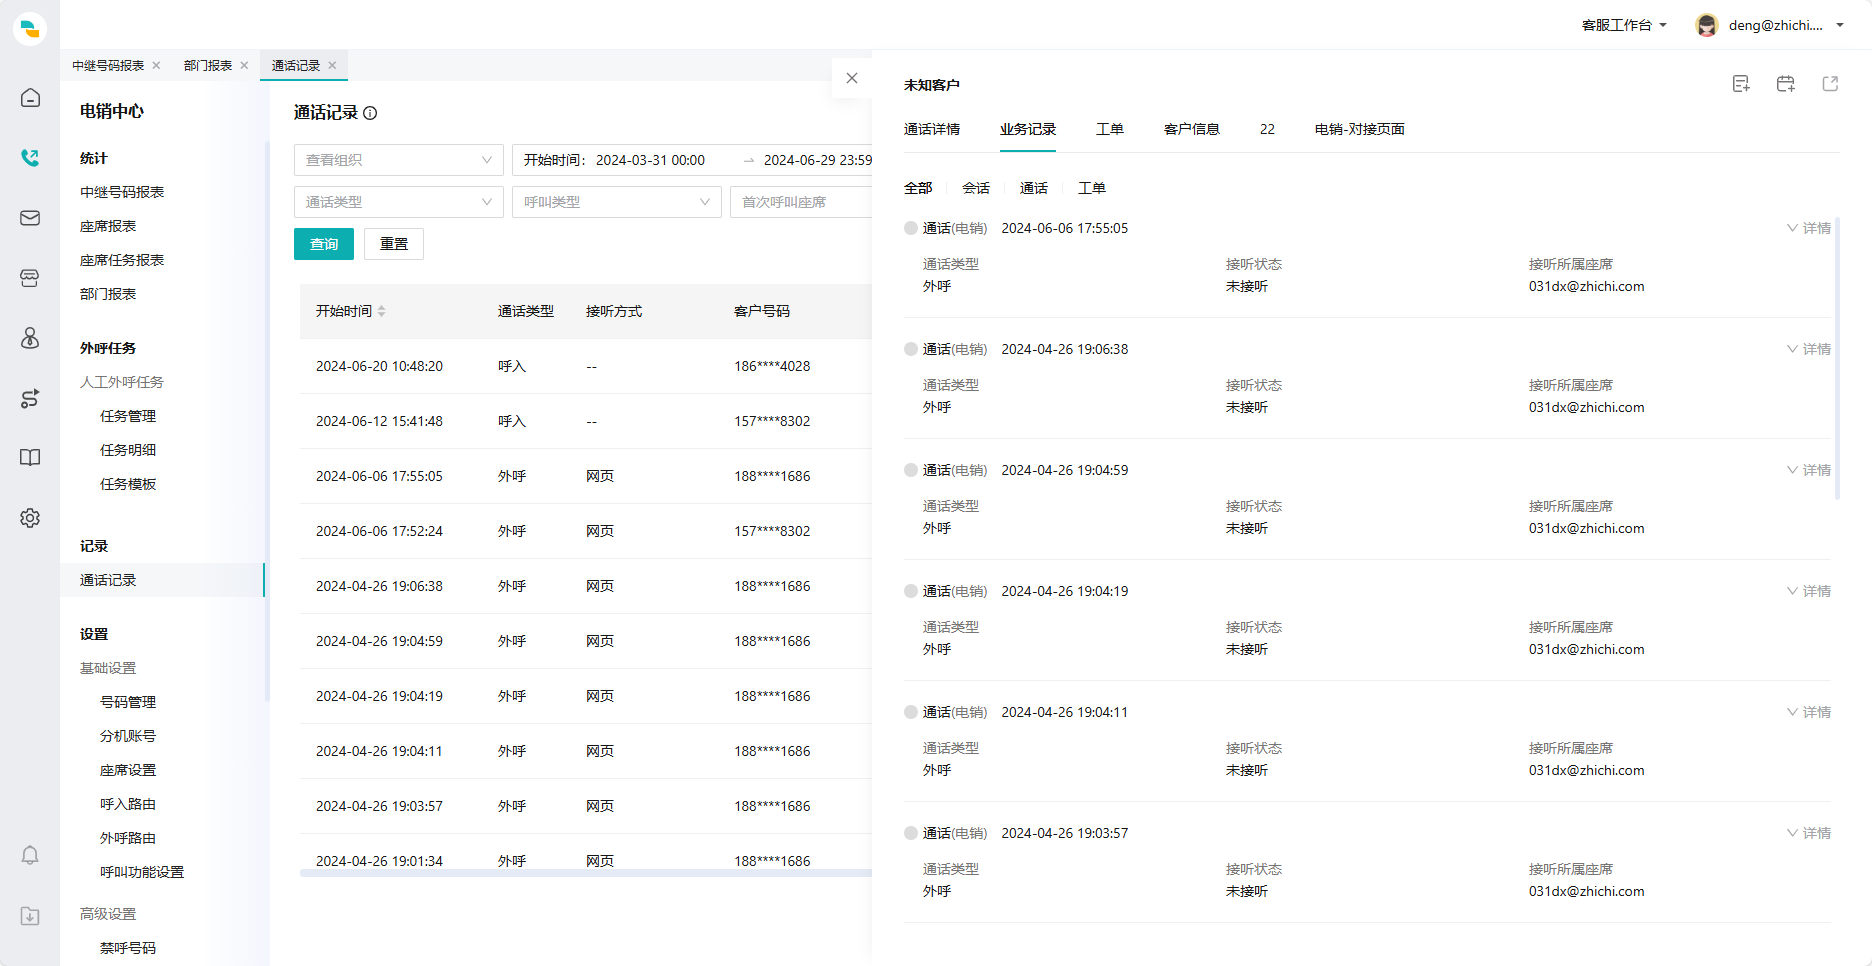Select the 通话 filter in business records
Viewport: 1872px width, 966px height.
click(x=1034, y=188)
